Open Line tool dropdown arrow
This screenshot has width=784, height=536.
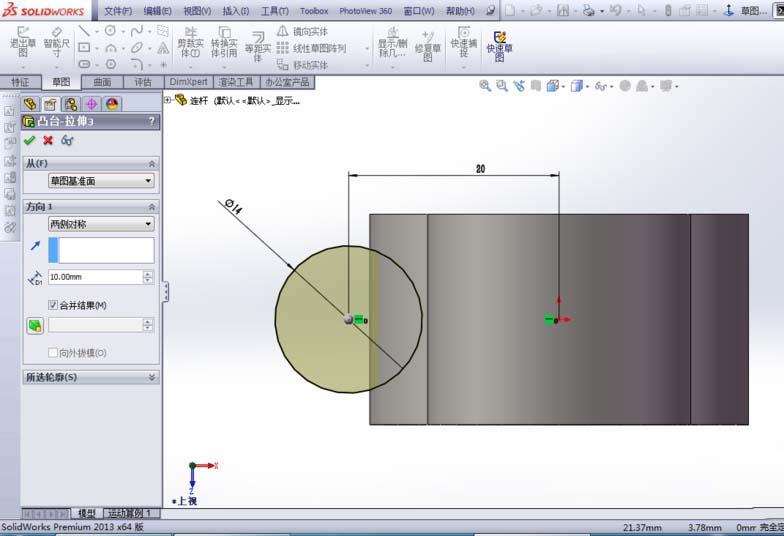96,32
